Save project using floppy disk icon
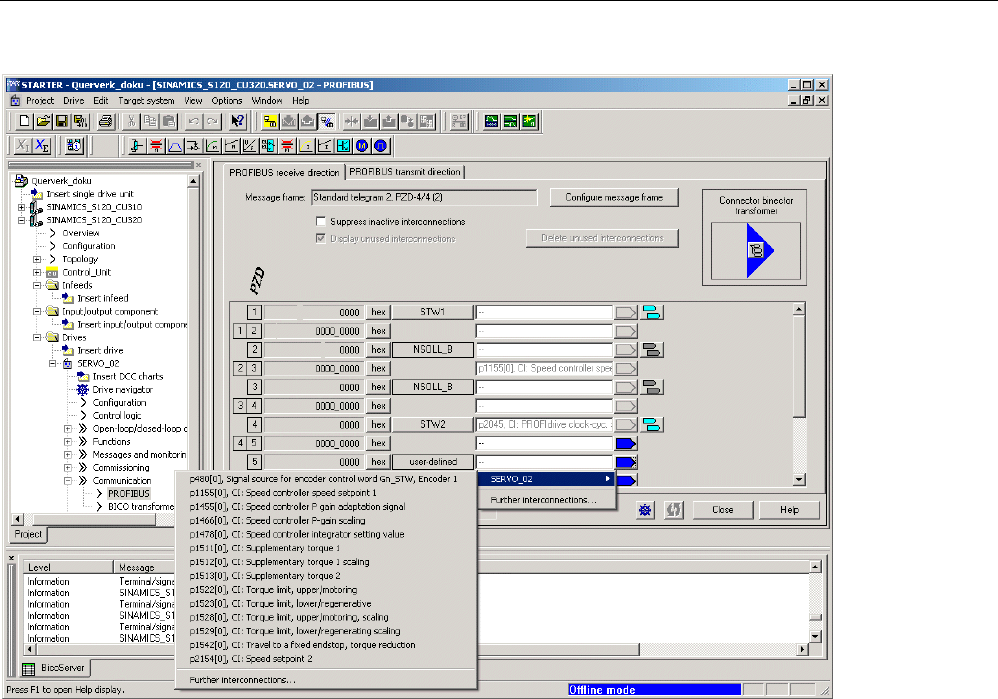This screenshot has height=699, width=998. pos(62,121)
